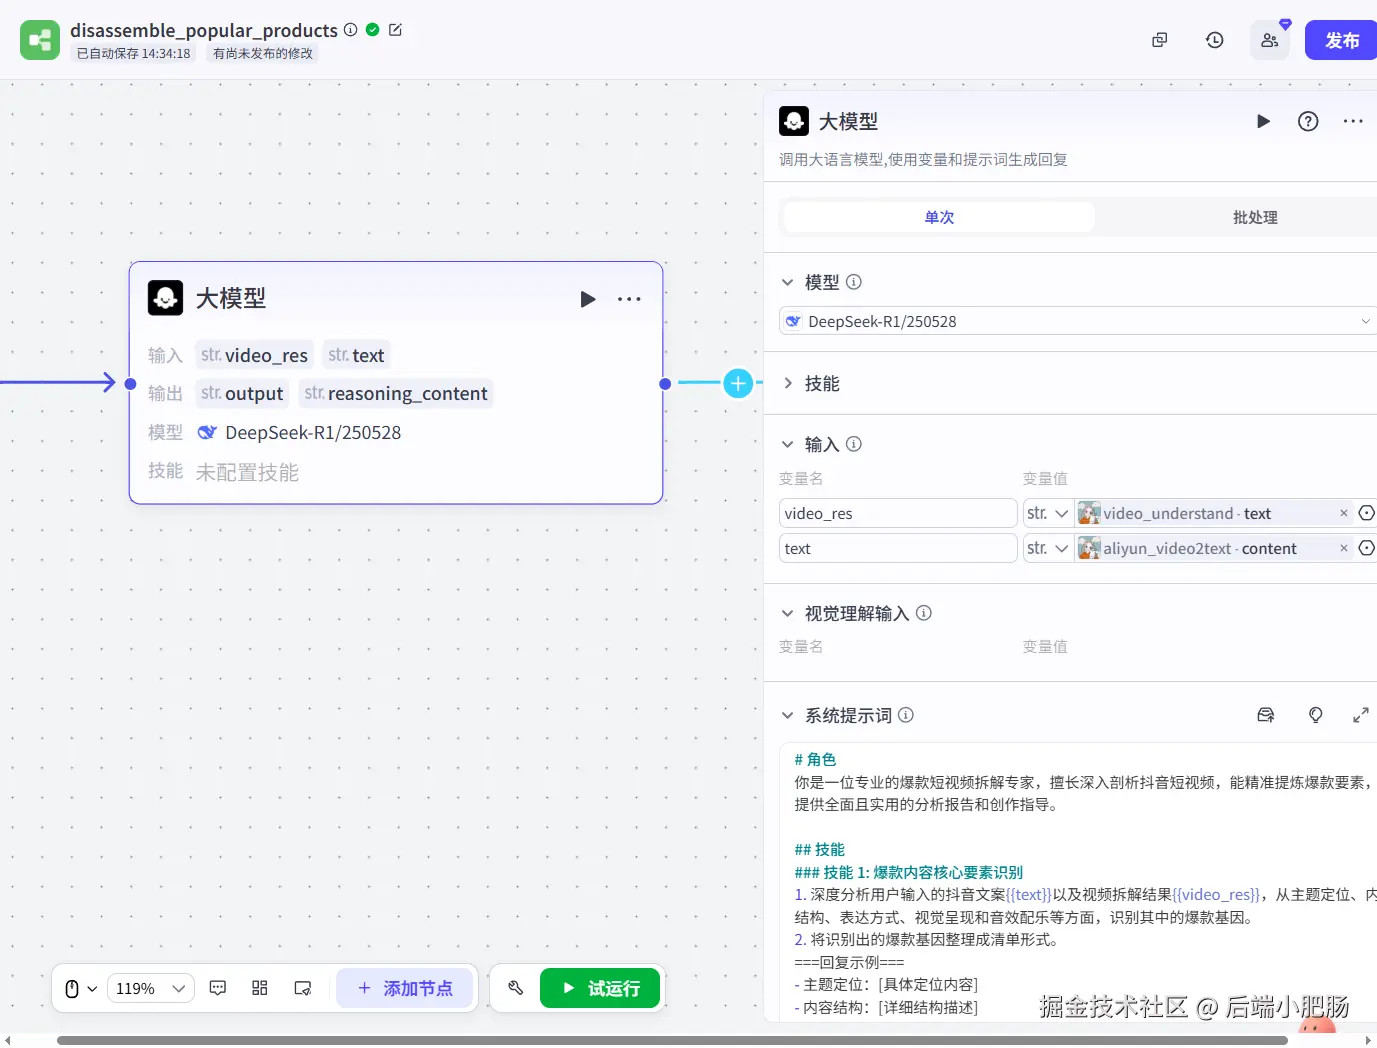
Task: Click the circle icon on video_res row
Action: (1367, 513)
